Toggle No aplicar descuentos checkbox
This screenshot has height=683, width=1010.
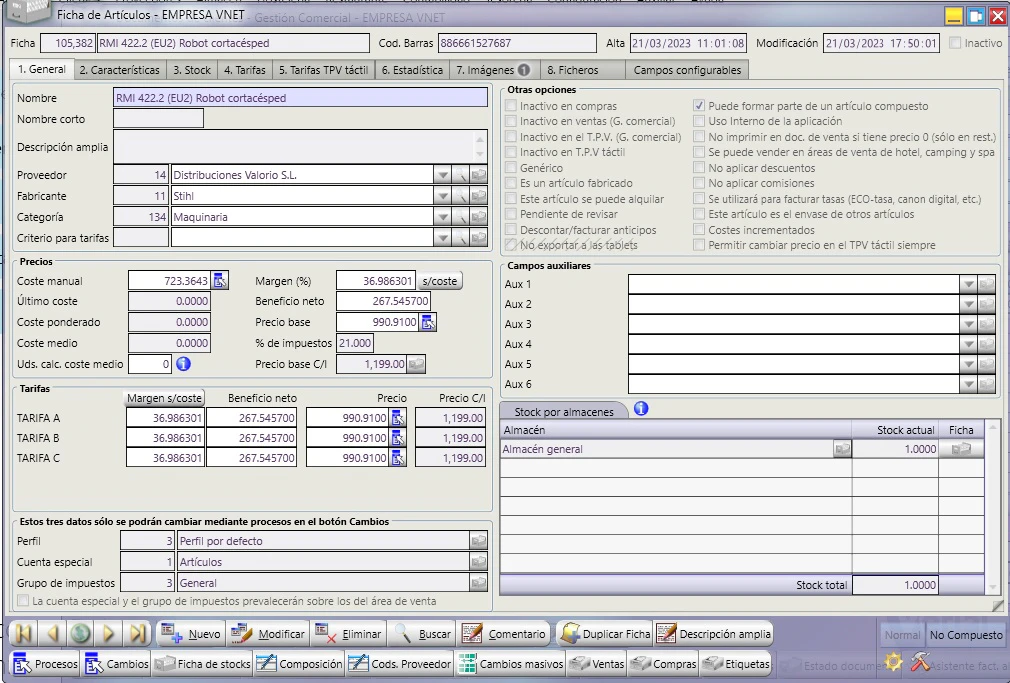pos(699,168)
